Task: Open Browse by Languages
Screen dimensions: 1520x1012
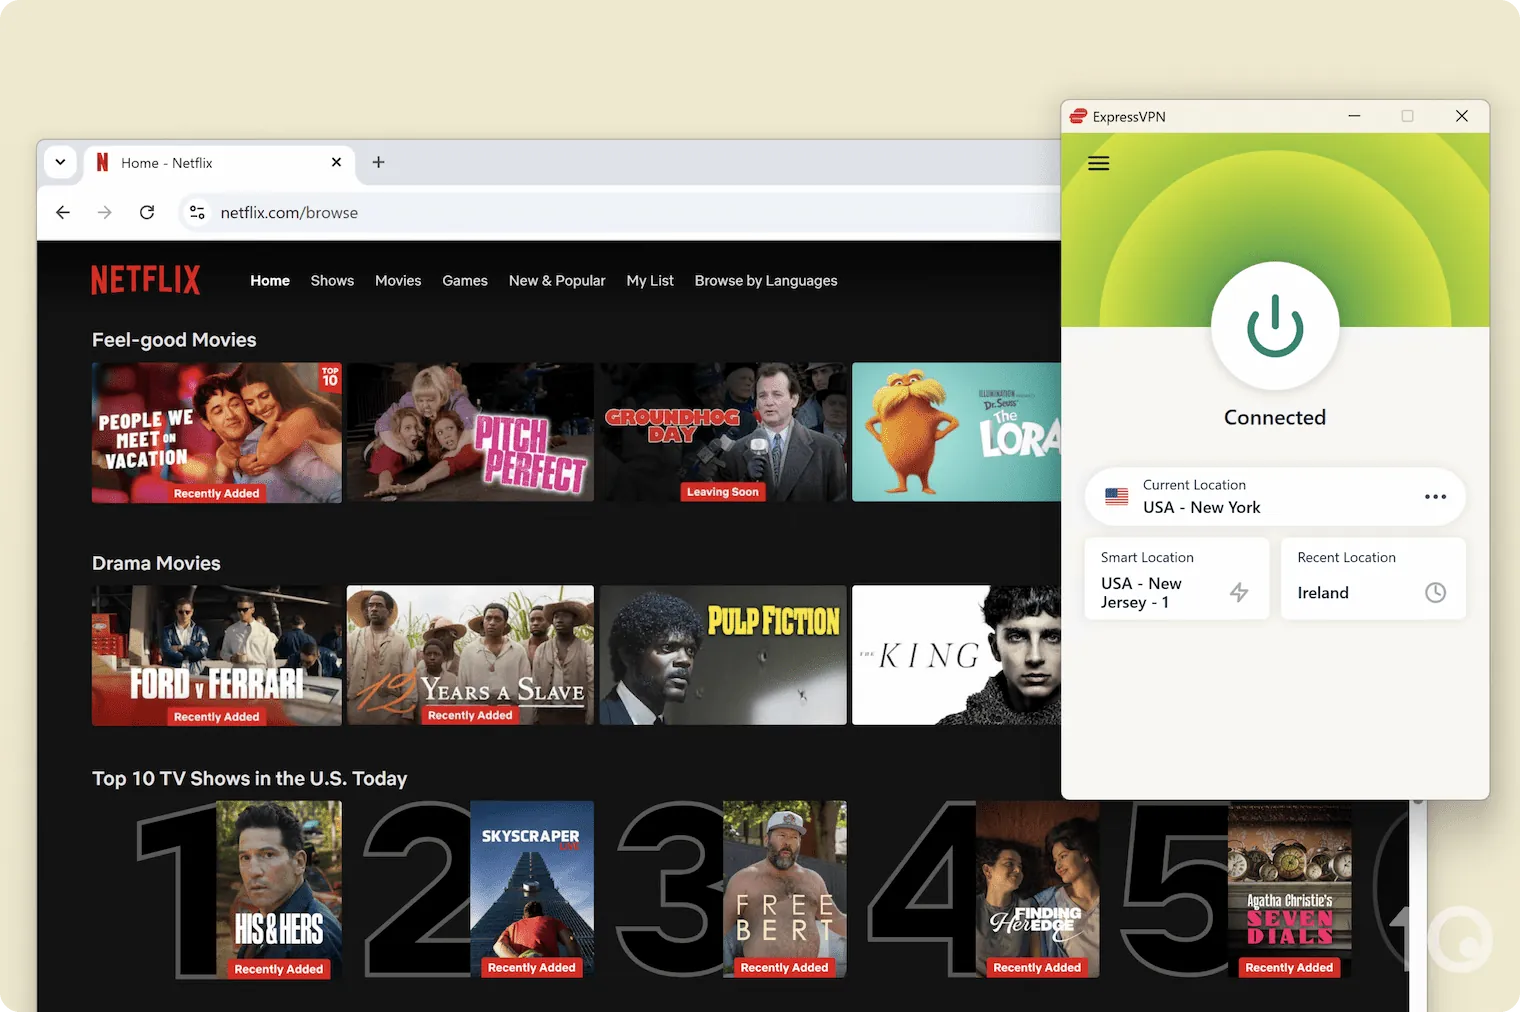Action: pos(766,281)
